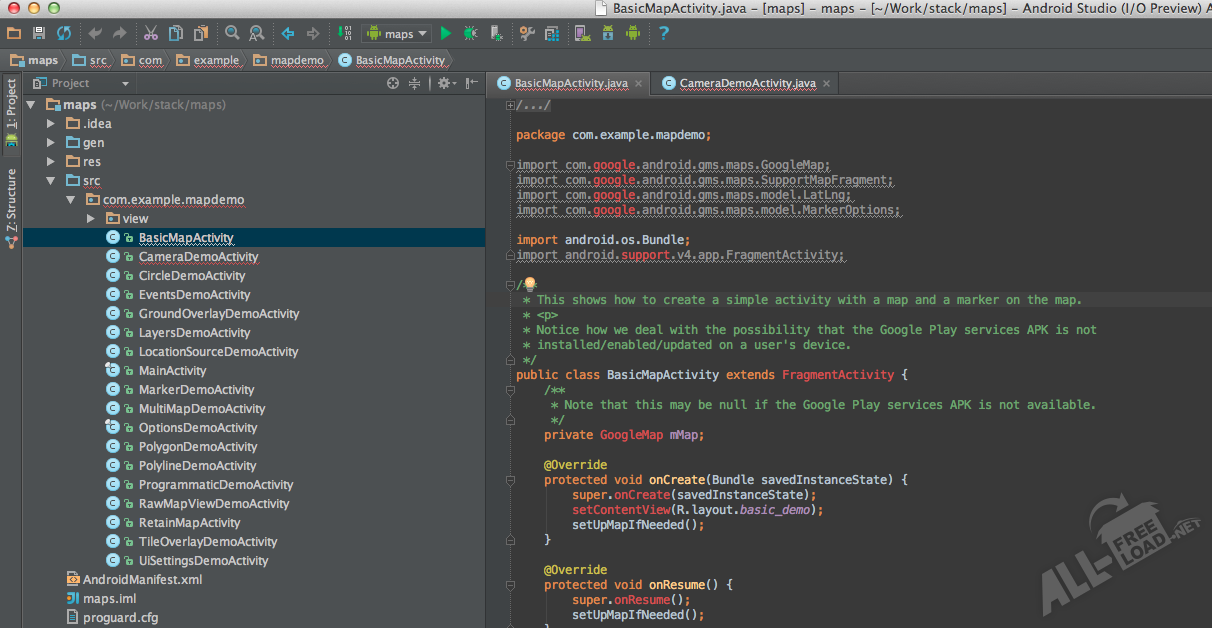The width and height of the screenshot is (1212, 628).
Task: Click the Save All floppy disk icon
Action: pos(39,34)
